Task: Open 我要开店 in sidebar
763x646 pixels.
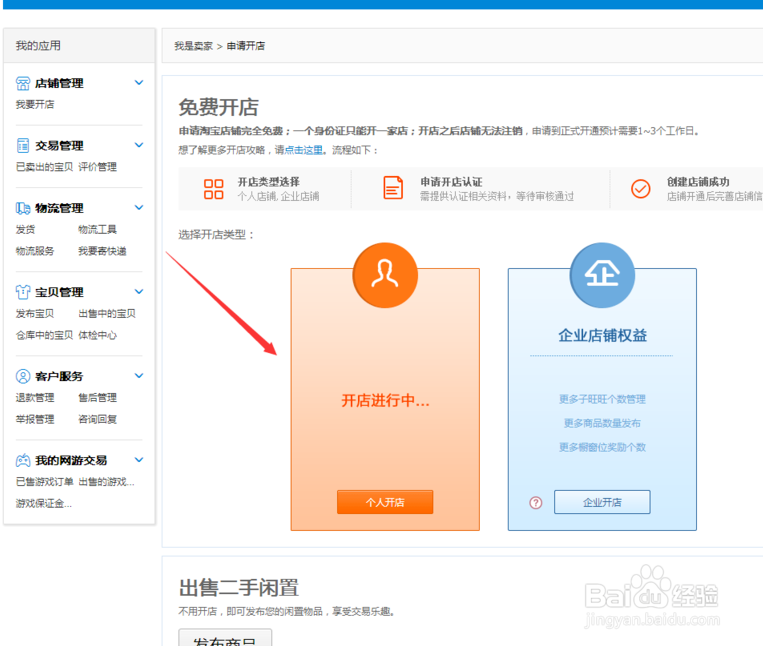Action: (35, 105)
